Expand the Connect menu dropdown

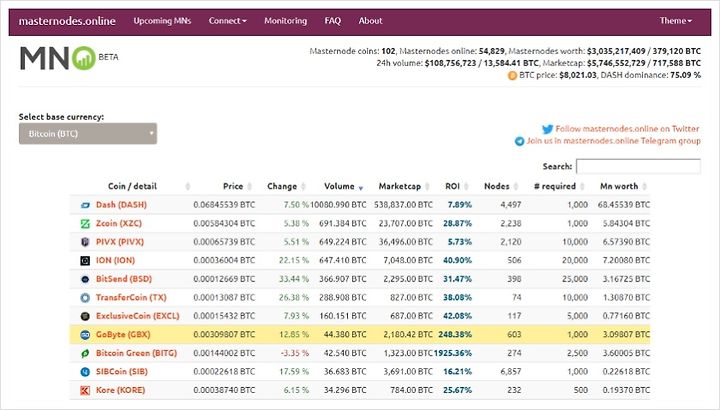pos(227,21)
